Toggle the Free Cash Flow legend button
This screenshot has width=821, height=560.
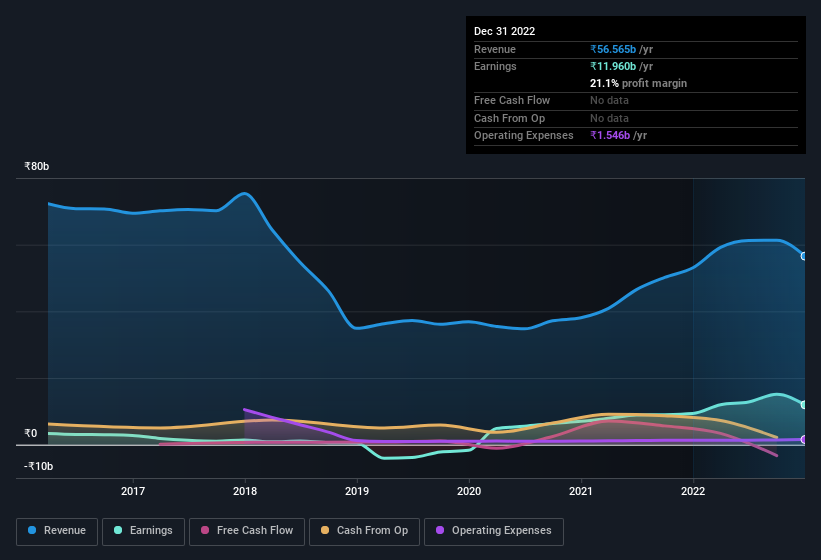tap(247, 531)
